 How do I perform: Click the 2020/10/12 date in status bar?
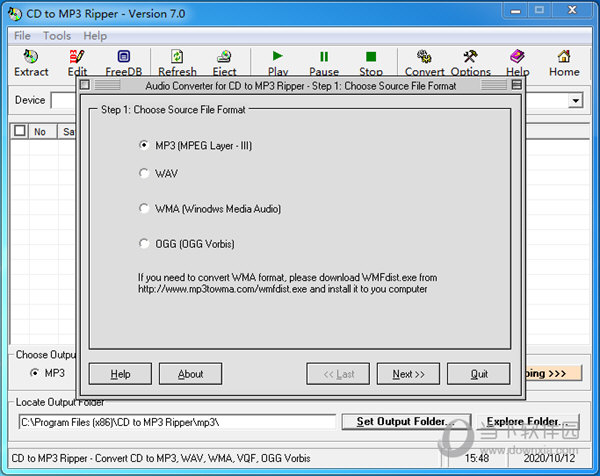pos(549,458)
